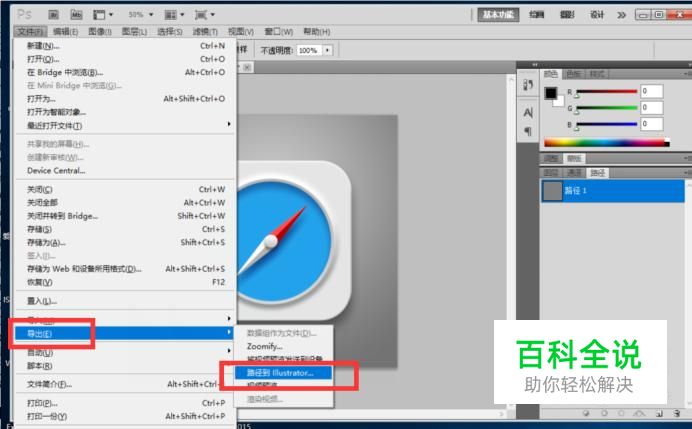Switch to the 绘画 workspace
Viewport: 692px width, 429px height.
537,15
